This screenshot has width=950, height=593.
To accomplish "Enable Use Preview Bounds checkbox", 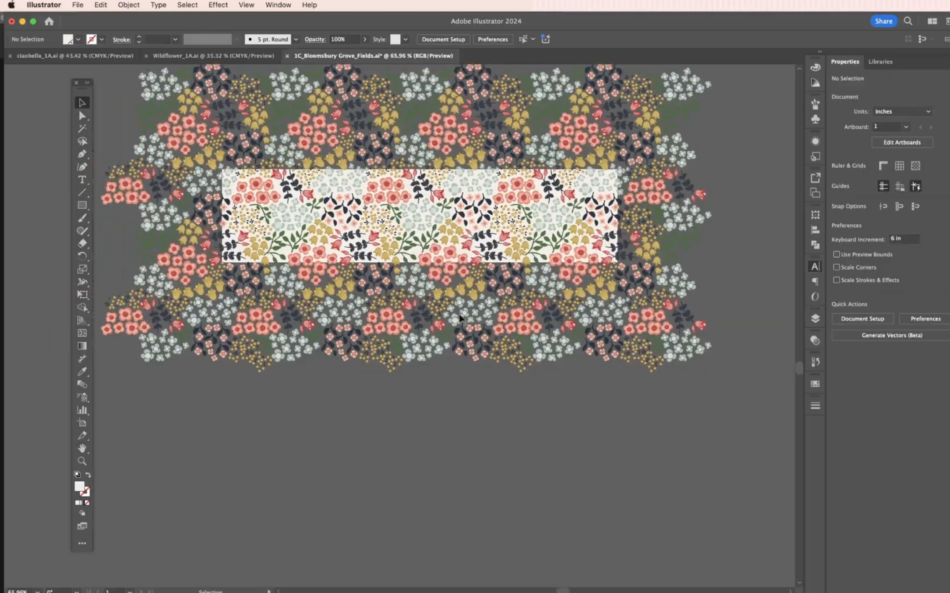I will (x=837, y=254).
